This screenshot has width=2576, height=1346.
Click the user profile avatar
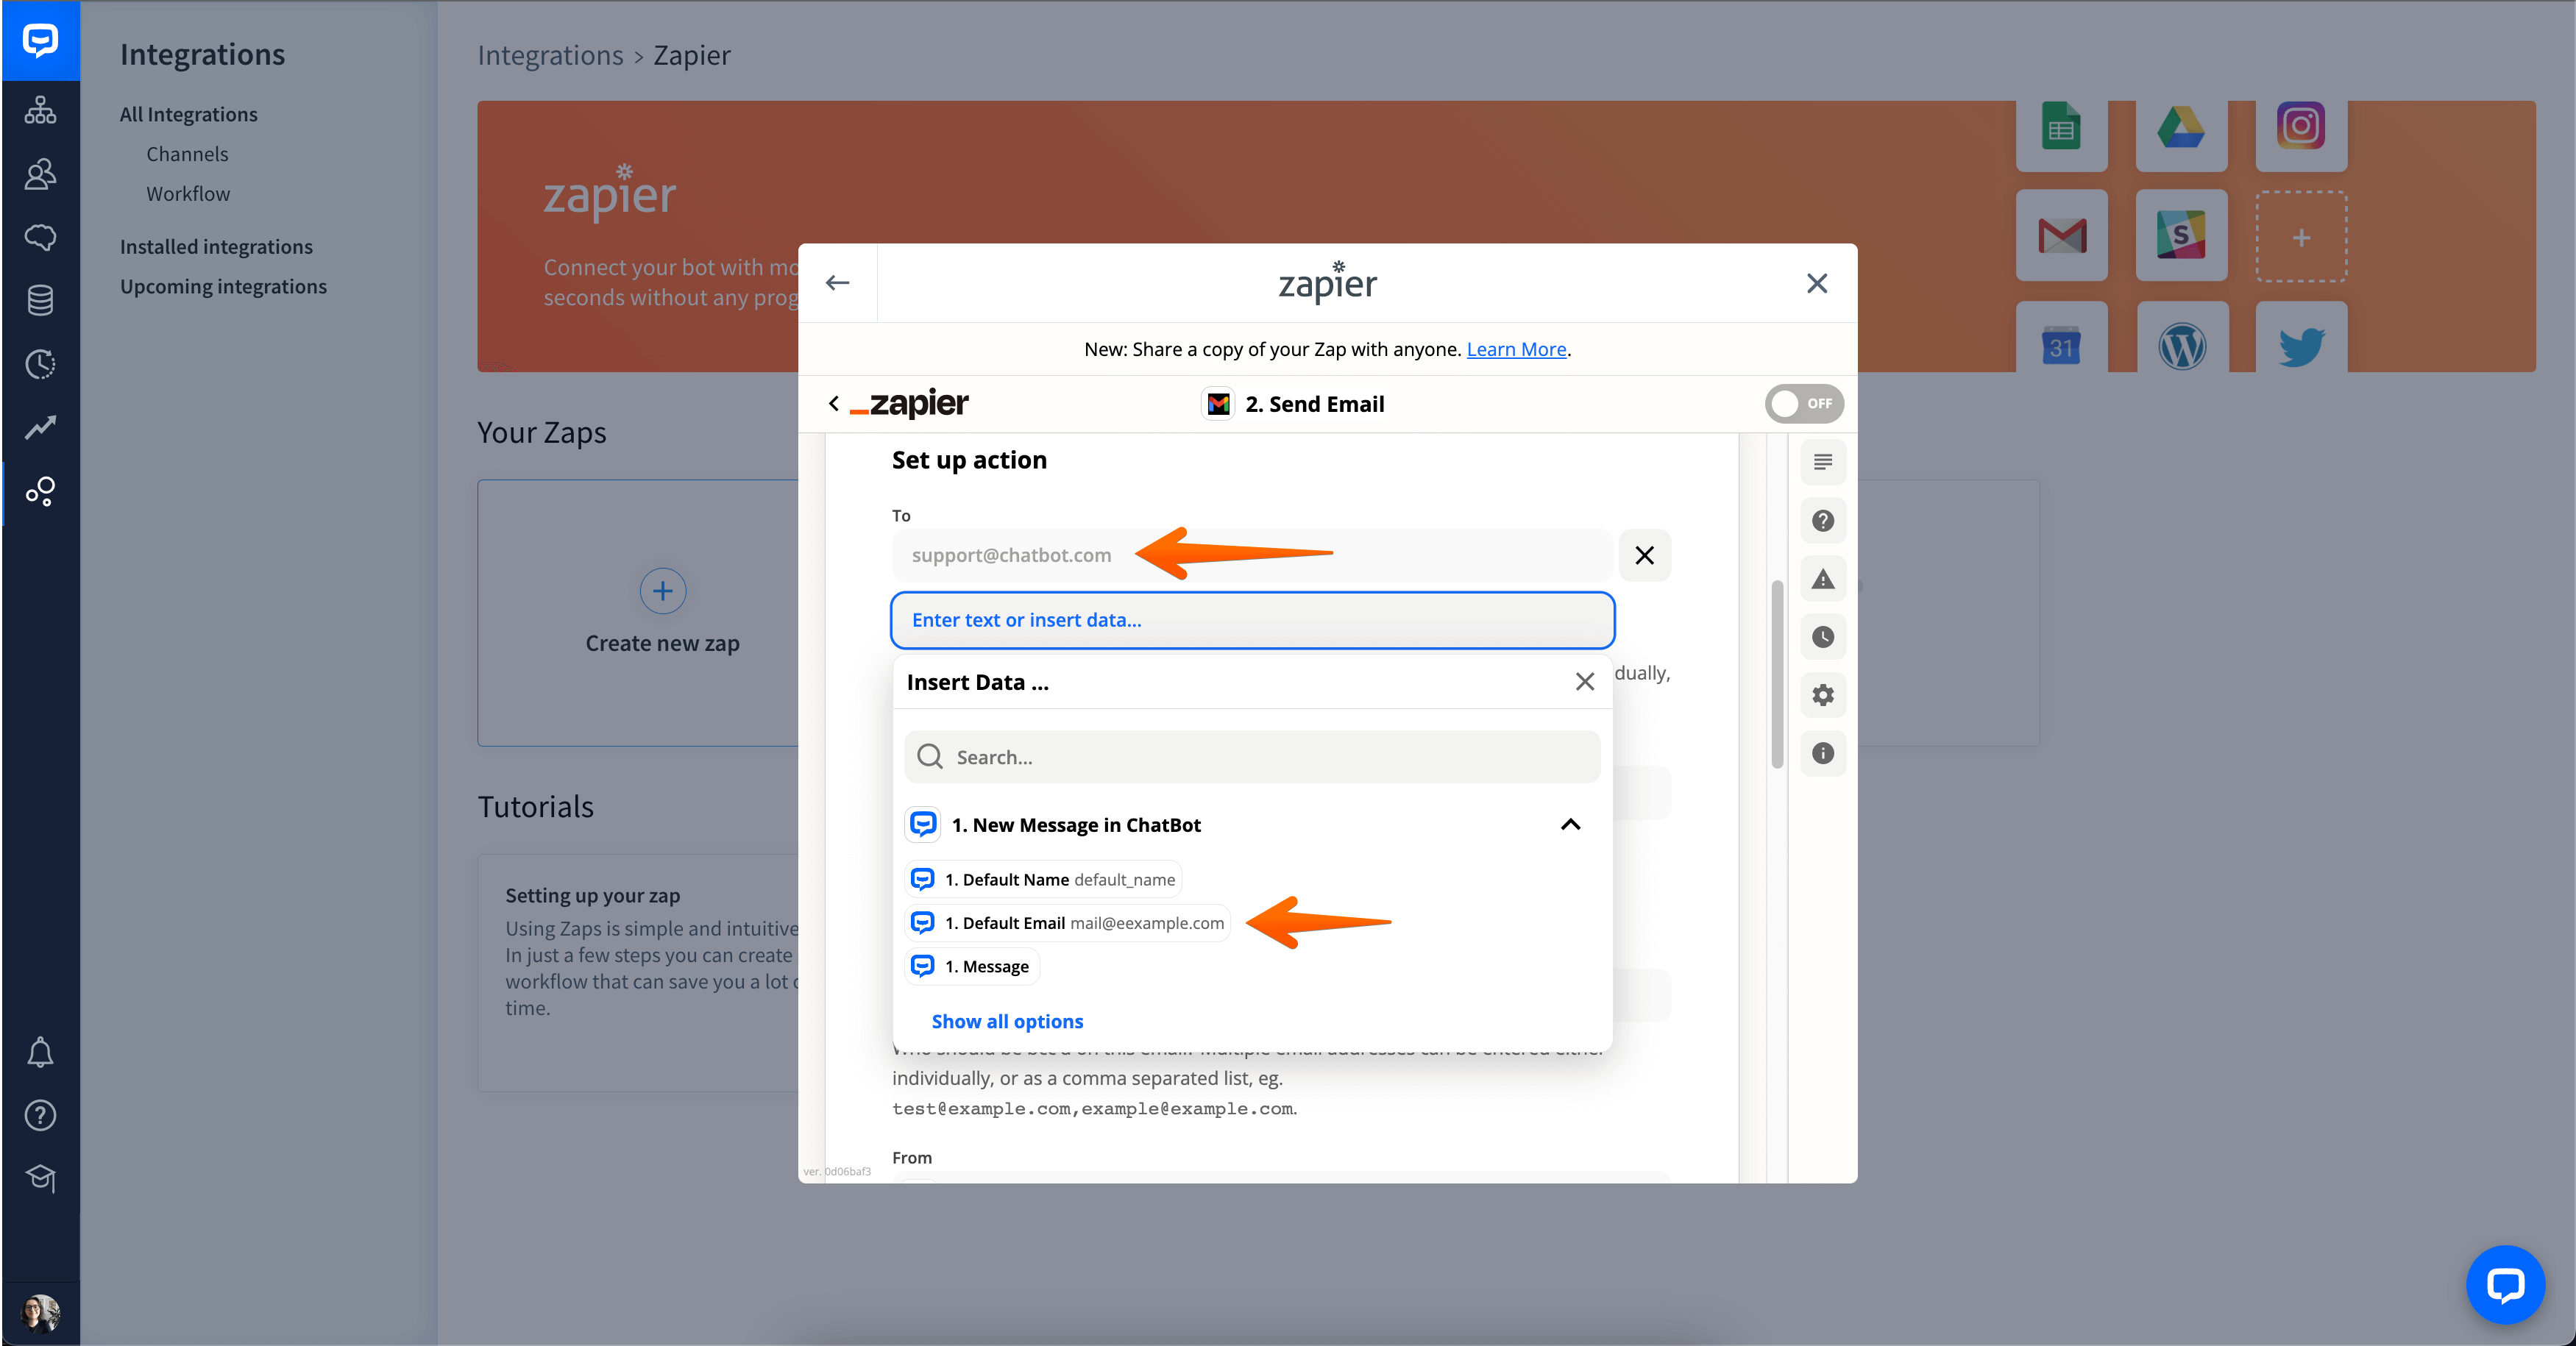pos(40,1313)
